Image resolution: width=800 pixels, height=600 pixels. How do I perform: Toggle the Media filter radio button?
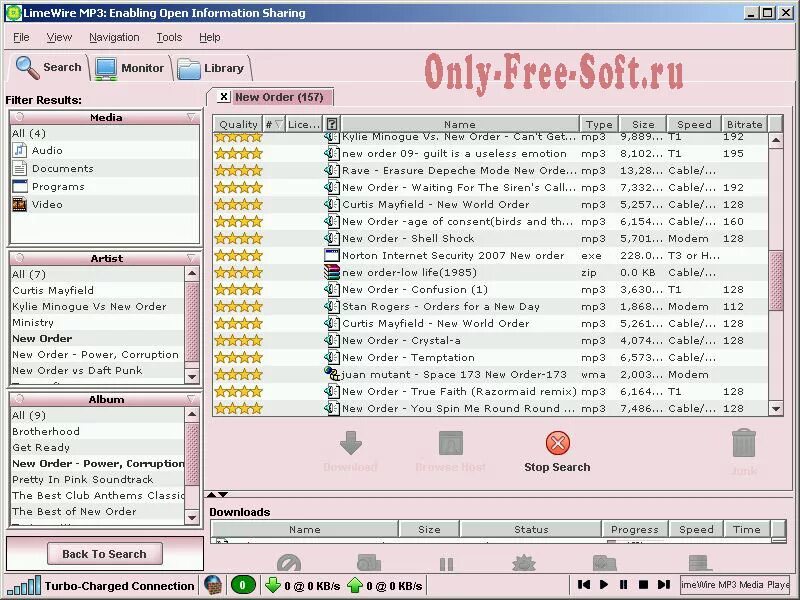point(20,117)
